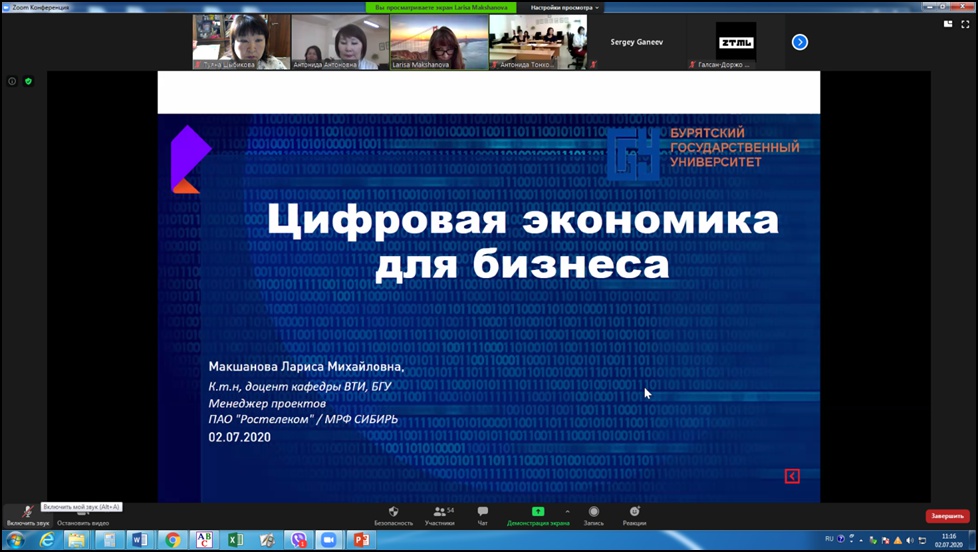Select Larisa Makshanova's video thumbnail
978x552 pixels.
coord(438,42)
